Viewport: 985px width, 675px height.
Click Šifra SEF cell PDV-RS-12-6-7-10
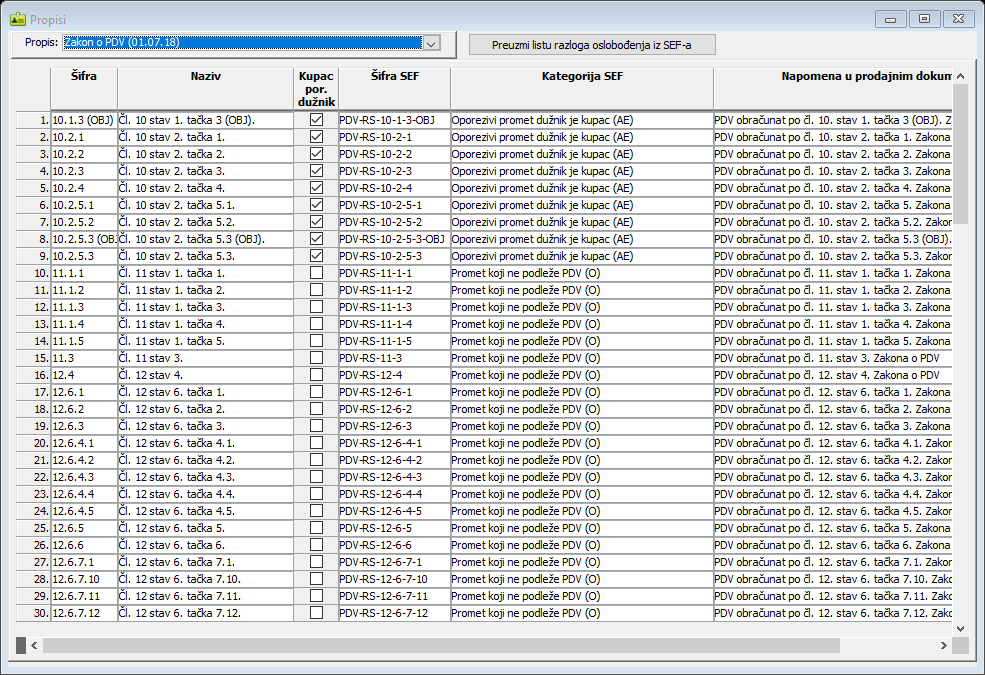click(x=395, y=579)
